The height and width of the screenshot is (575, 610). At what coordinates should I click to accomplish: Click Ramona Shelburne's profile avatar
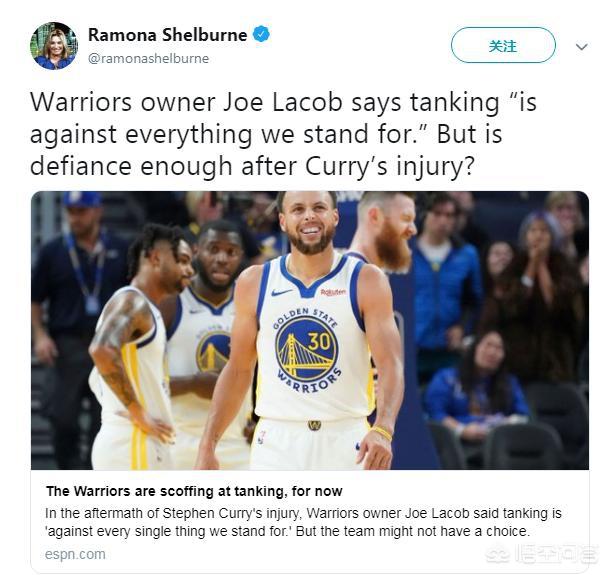(x=54, y=46)
